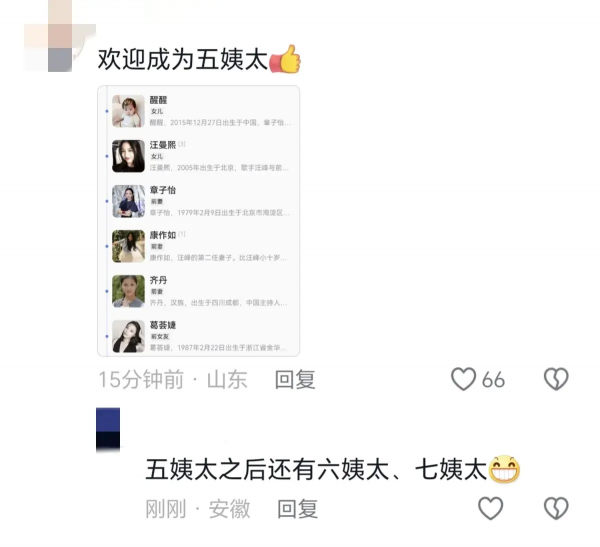Open the blue reply commenter avatar
The image size is (600, 547).
pos(108,429)
